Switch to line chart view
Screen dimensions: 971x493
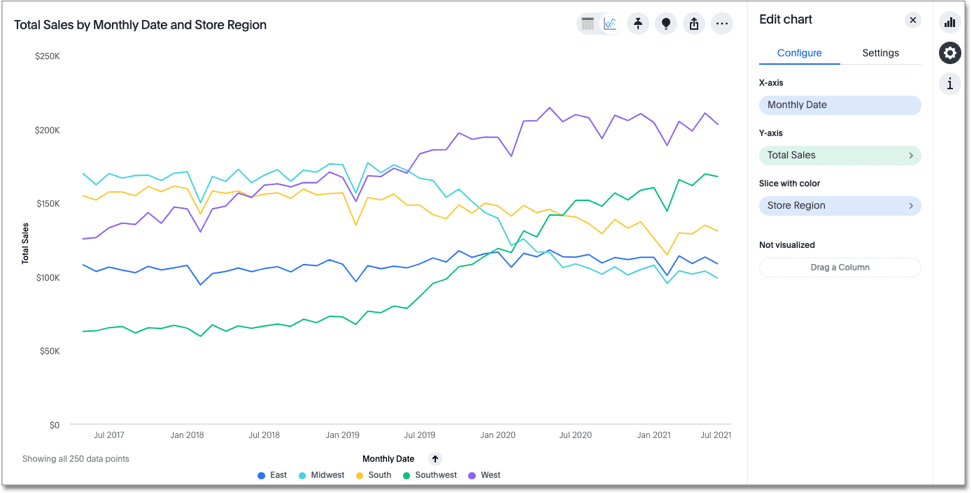pos(610,24)
